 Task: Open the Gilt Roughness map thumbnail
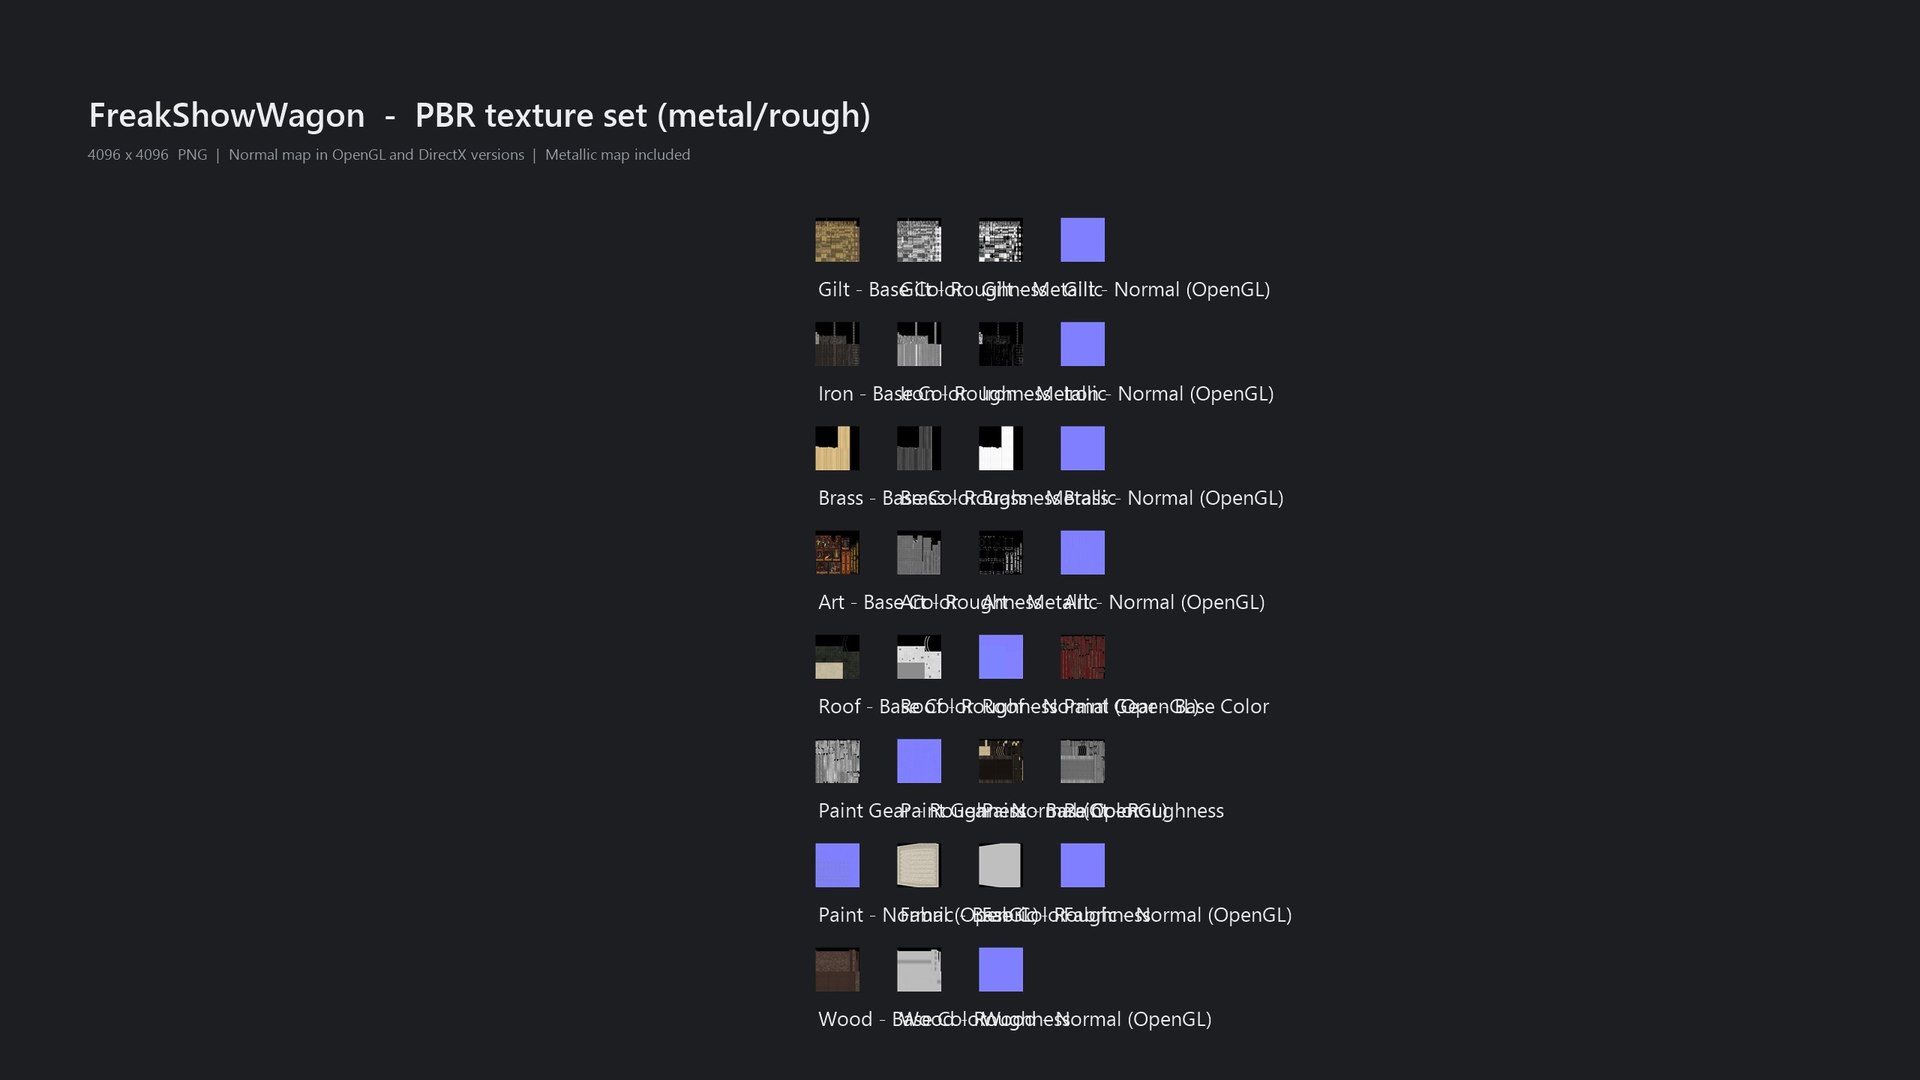coord(919,240)
